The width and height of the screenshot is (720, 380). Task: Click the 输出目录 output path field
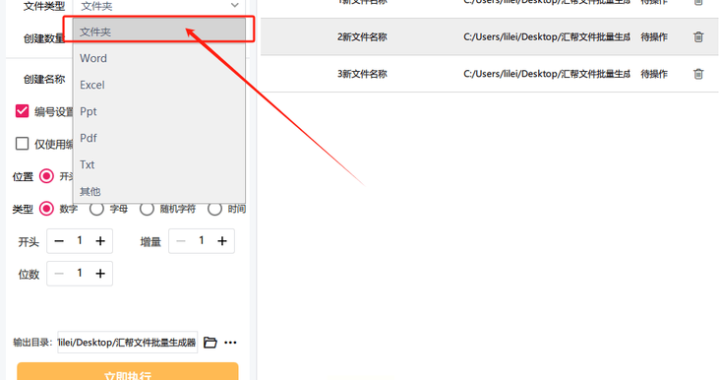click(127, 342)
